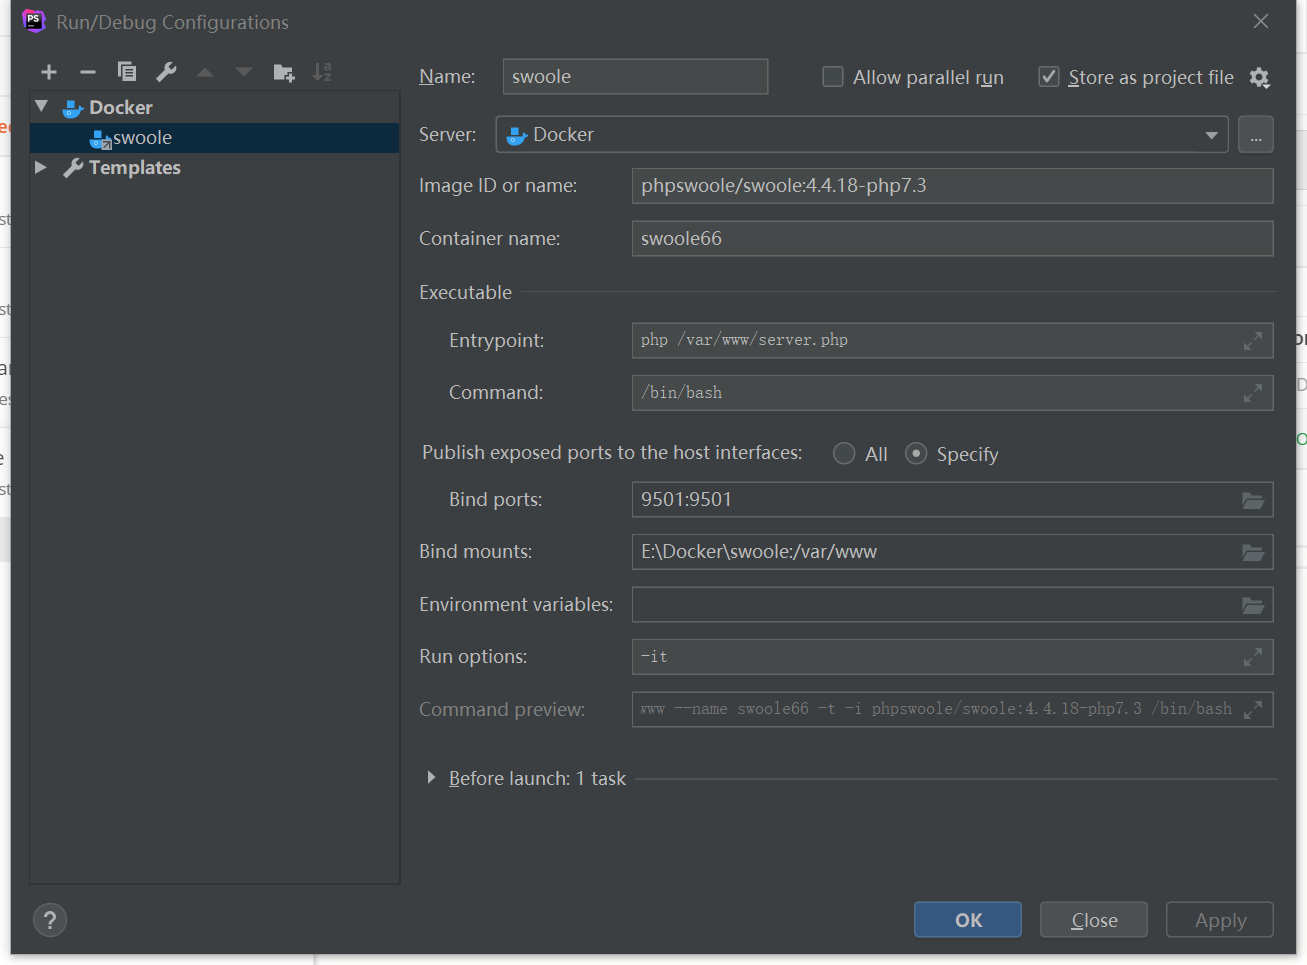Open the Server Docker dropdown

click(862, 135)
